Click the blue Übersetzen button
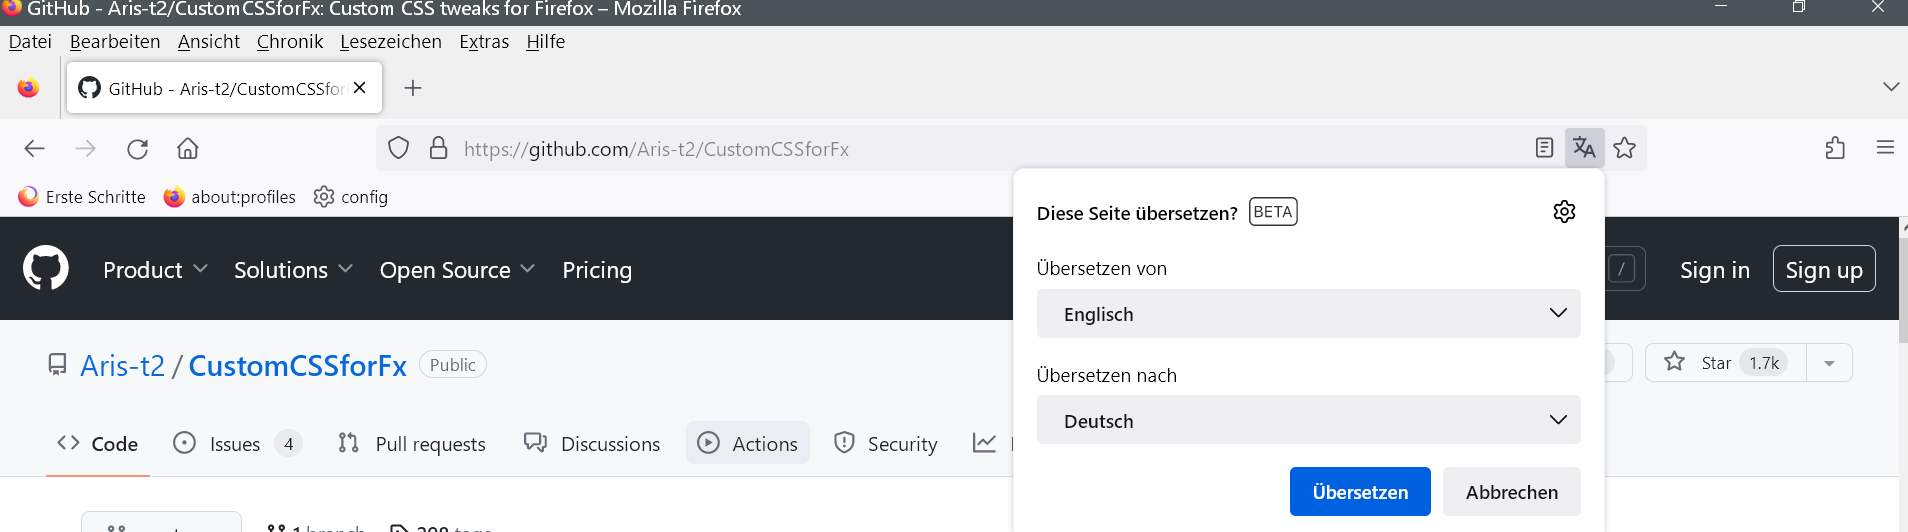1908x532 pixels. coord(1360,492)
